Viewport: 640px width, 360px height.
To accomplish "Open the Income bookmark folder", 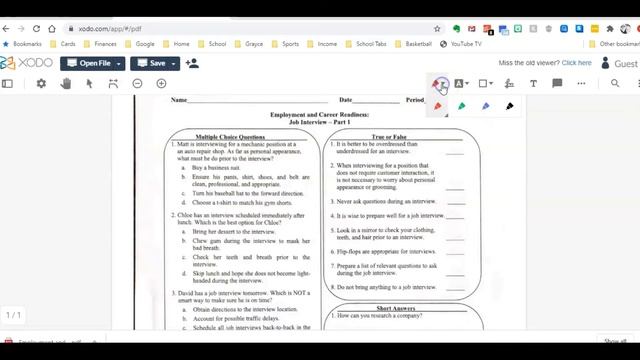I will coord(322,44).
